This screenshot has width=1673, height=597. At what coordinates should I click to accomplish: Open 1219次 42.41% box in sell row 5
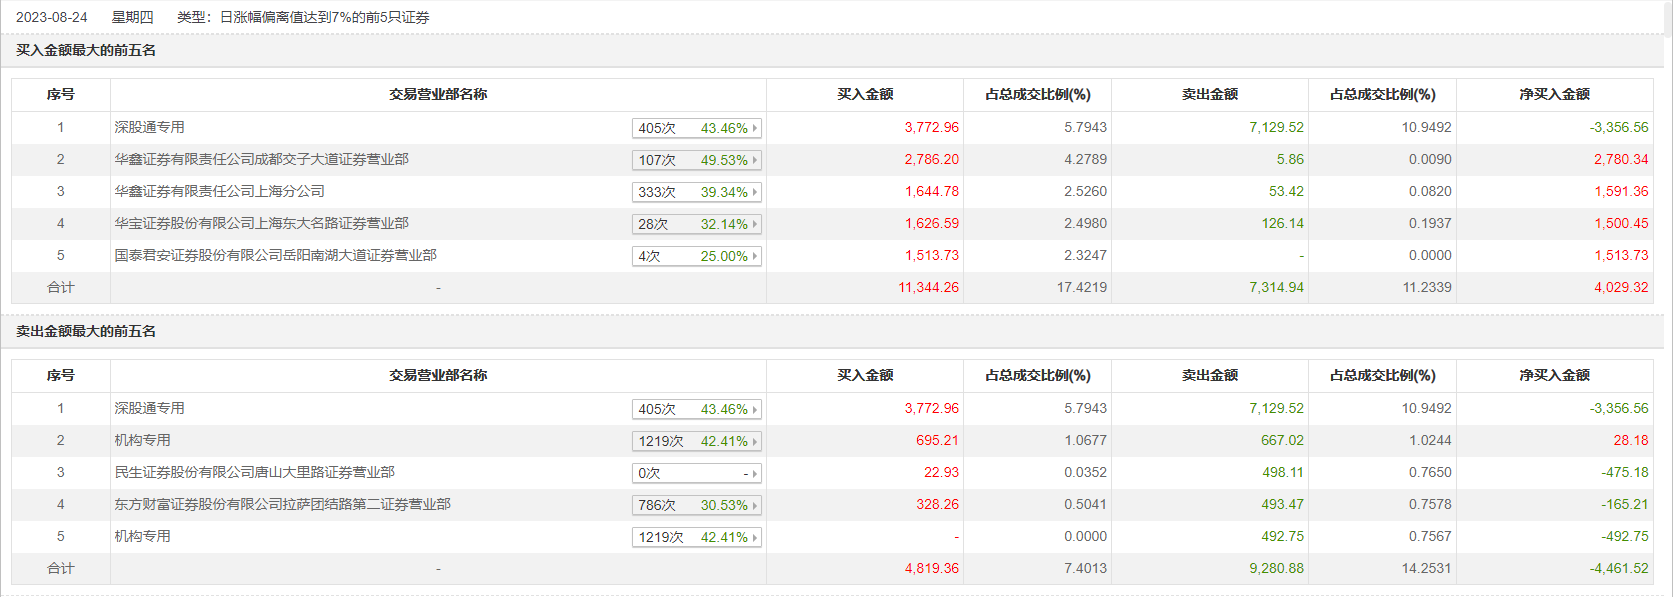tap(697, 537)
